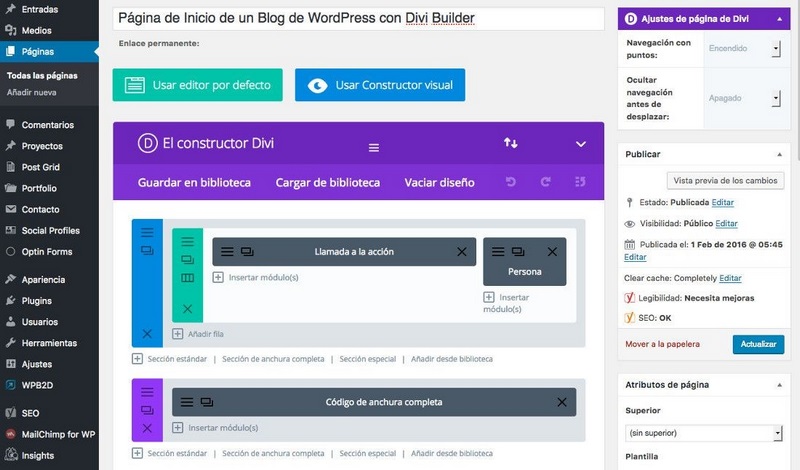800x470 pixels.
Task: Click the up-down arrows portability icon
Action: [510, 143]
